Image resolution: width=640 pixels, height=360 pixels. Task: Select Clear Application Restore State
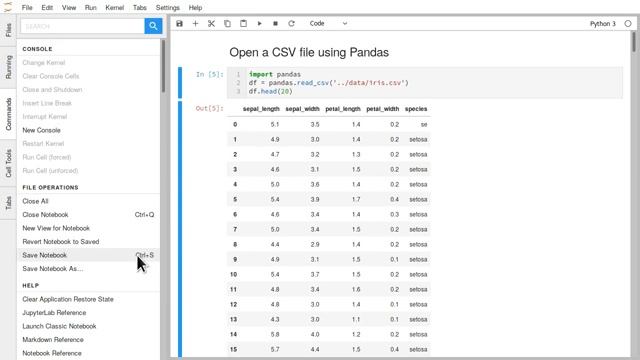88,299
